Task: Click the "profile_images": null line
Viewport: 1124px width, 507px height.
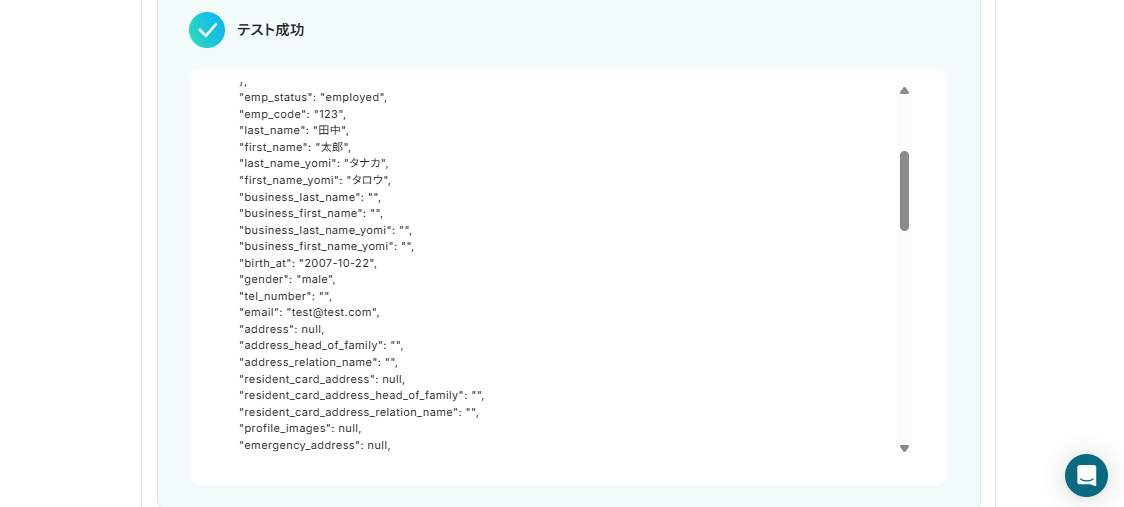Action: 300,428
